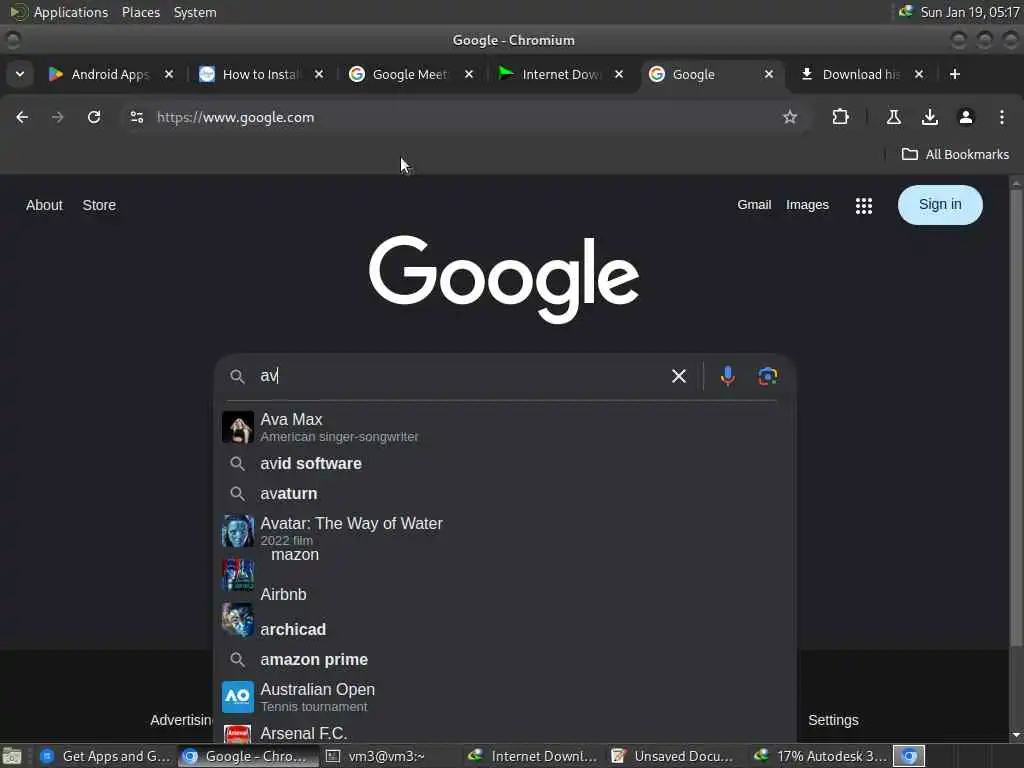Open the Images link
Image resolution: width=1024 pixels, height=768 pixels.
click(807, 204)
